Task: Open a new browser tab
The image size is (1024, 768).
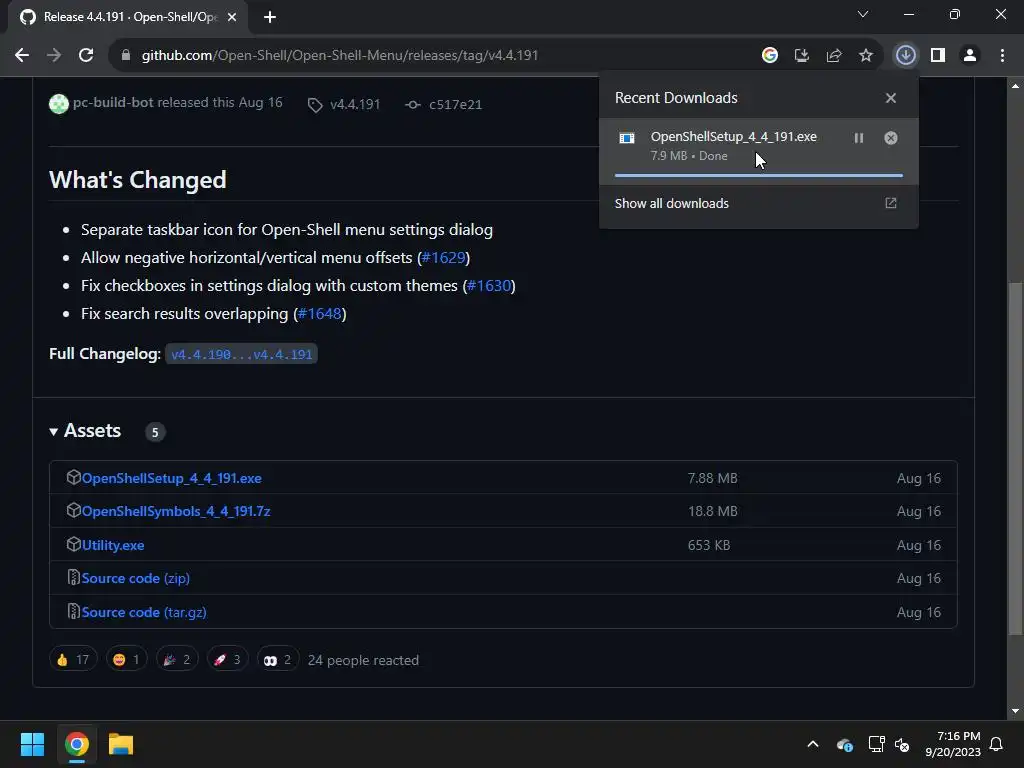Action: [x=270, y=17]
